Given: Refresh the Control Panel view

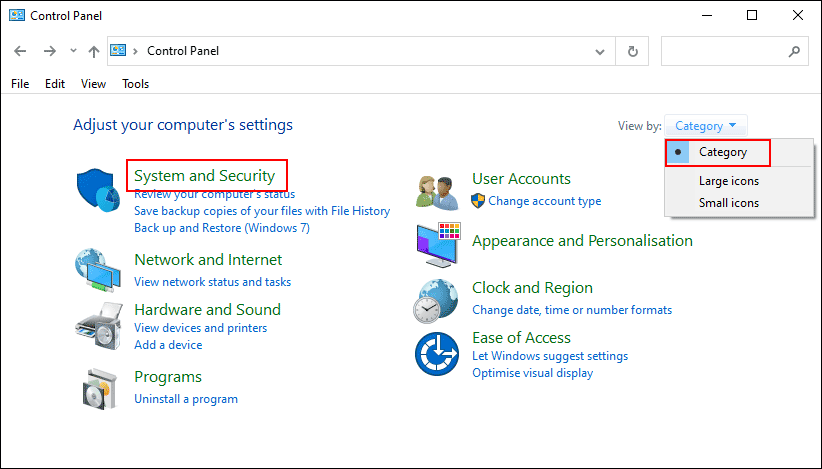Looking at the screenshot, I should [633, 51].
